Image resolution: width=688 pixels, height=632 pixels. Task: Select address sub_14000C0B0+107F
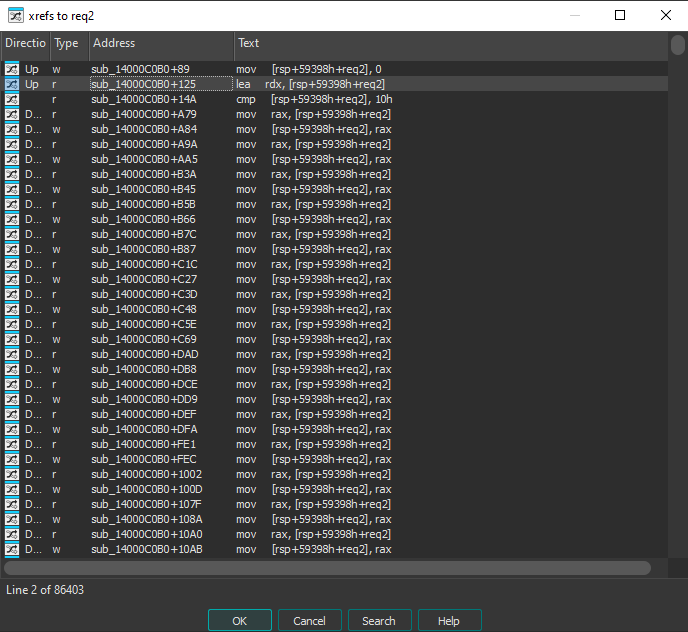point(146,504)
